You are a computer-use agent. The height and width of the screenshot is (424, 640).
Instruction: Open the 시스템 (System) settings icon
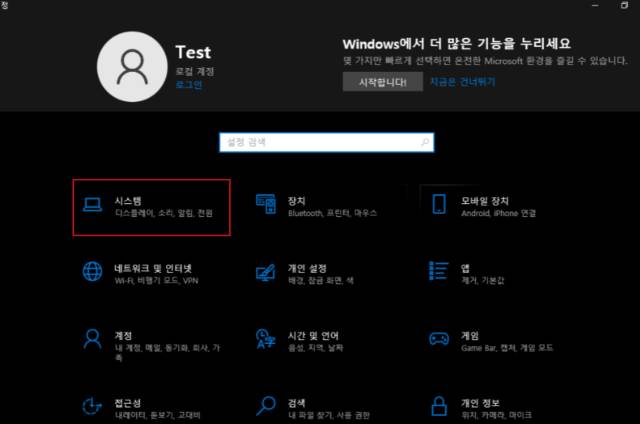93,205
